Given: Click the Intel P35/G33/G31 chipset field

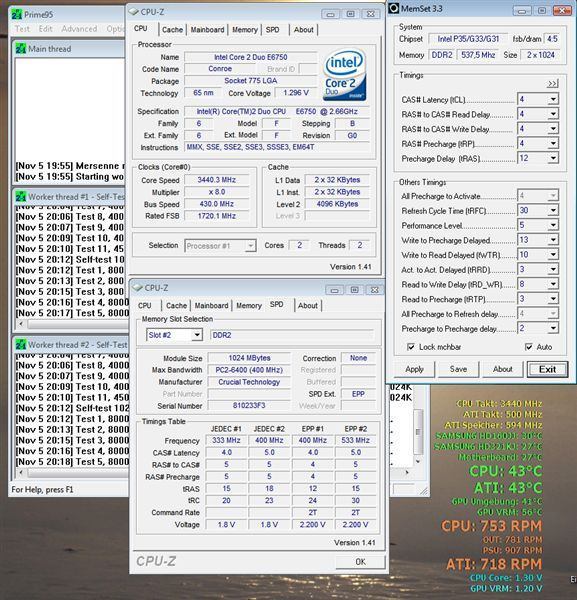Looking at the screenshot, I should (468, 39).
